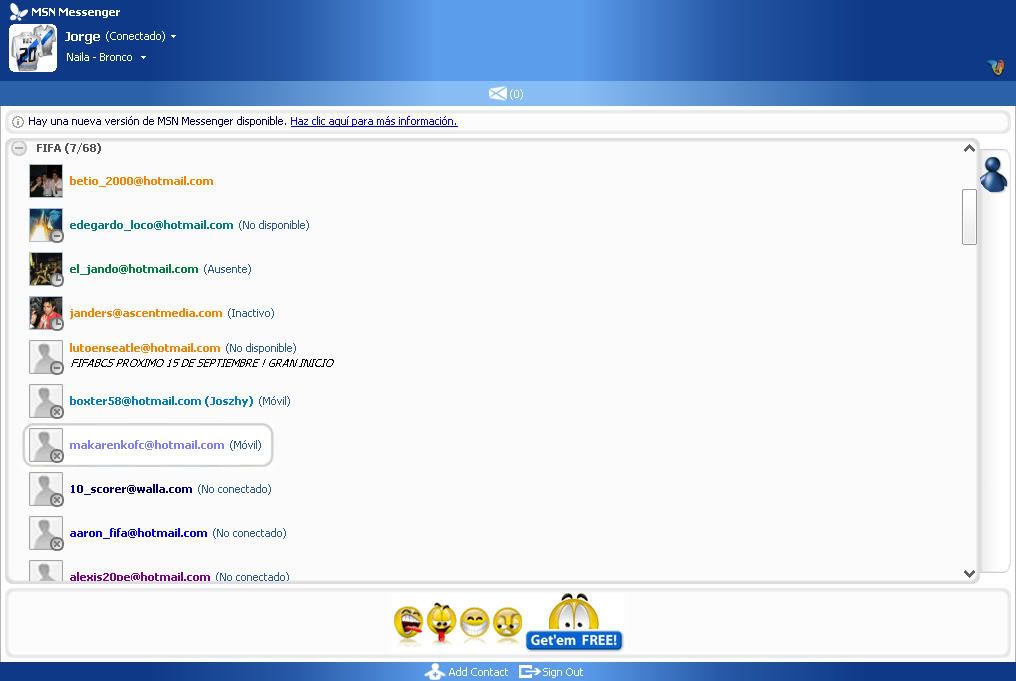Screen dimensions: 1016x681
Task: Click the Sign Out button
Action: (x=551, y=672)
